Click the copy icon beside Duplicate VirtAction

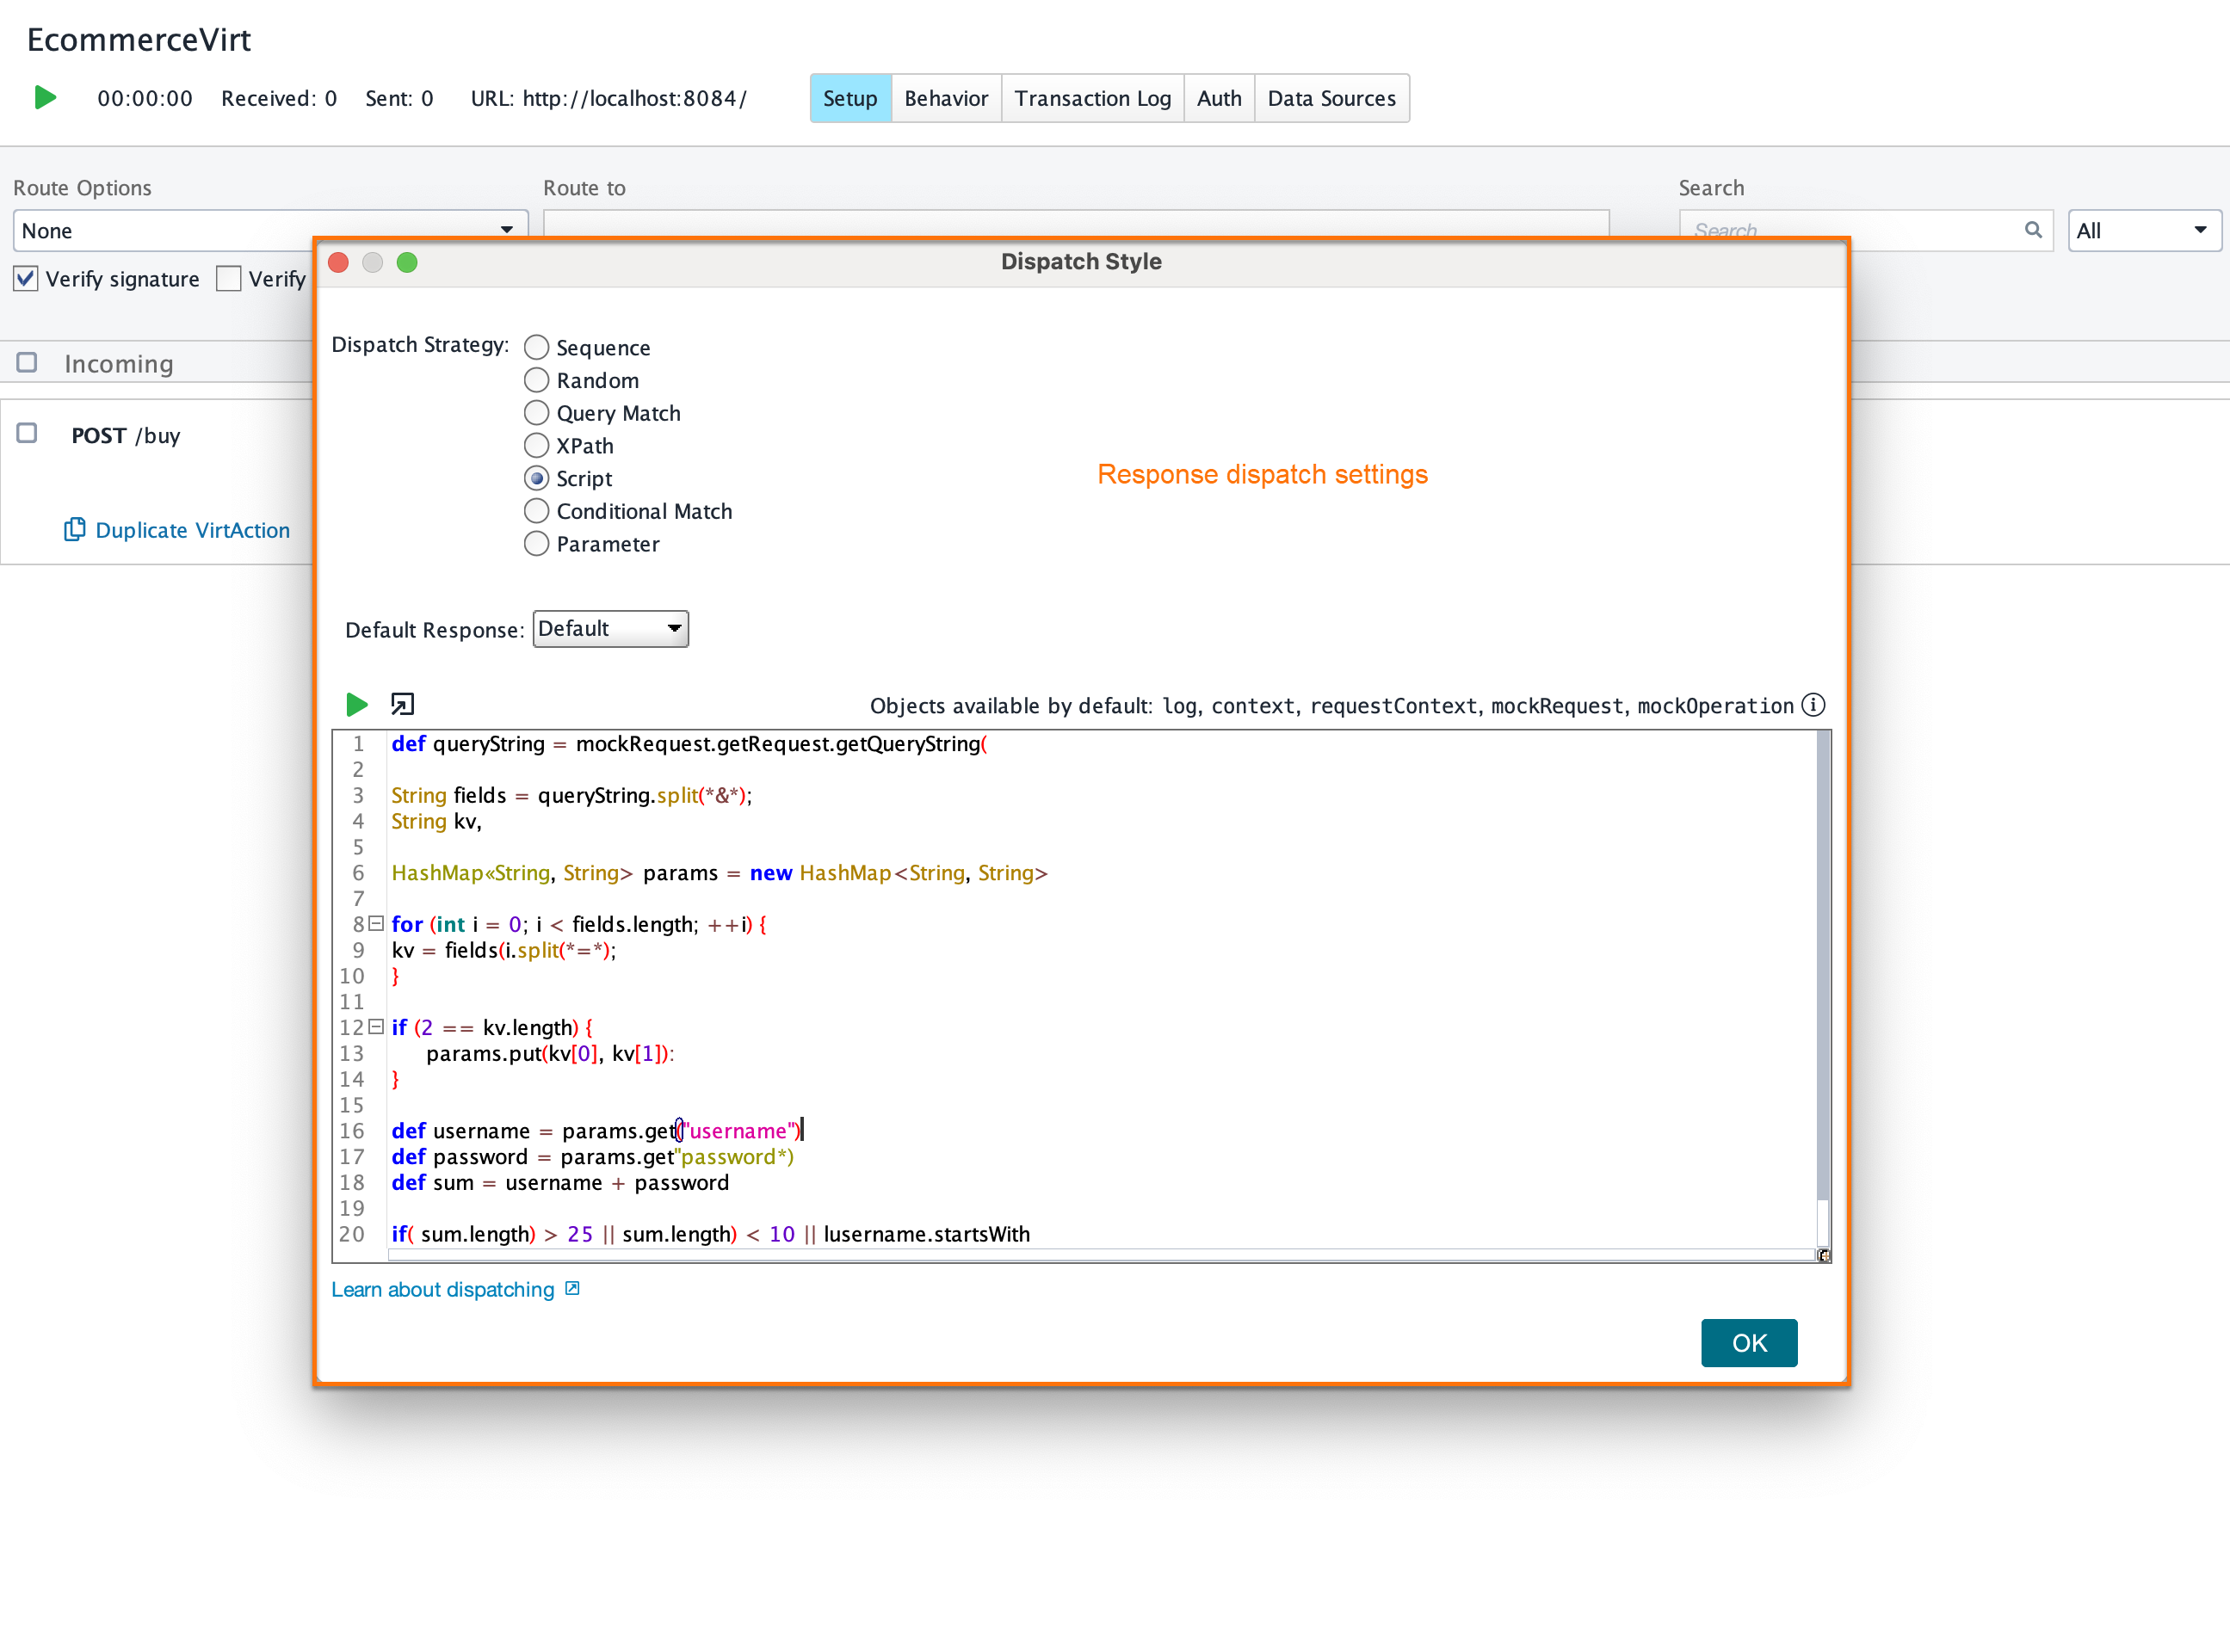pyautogui.click(x=75, y=529)
